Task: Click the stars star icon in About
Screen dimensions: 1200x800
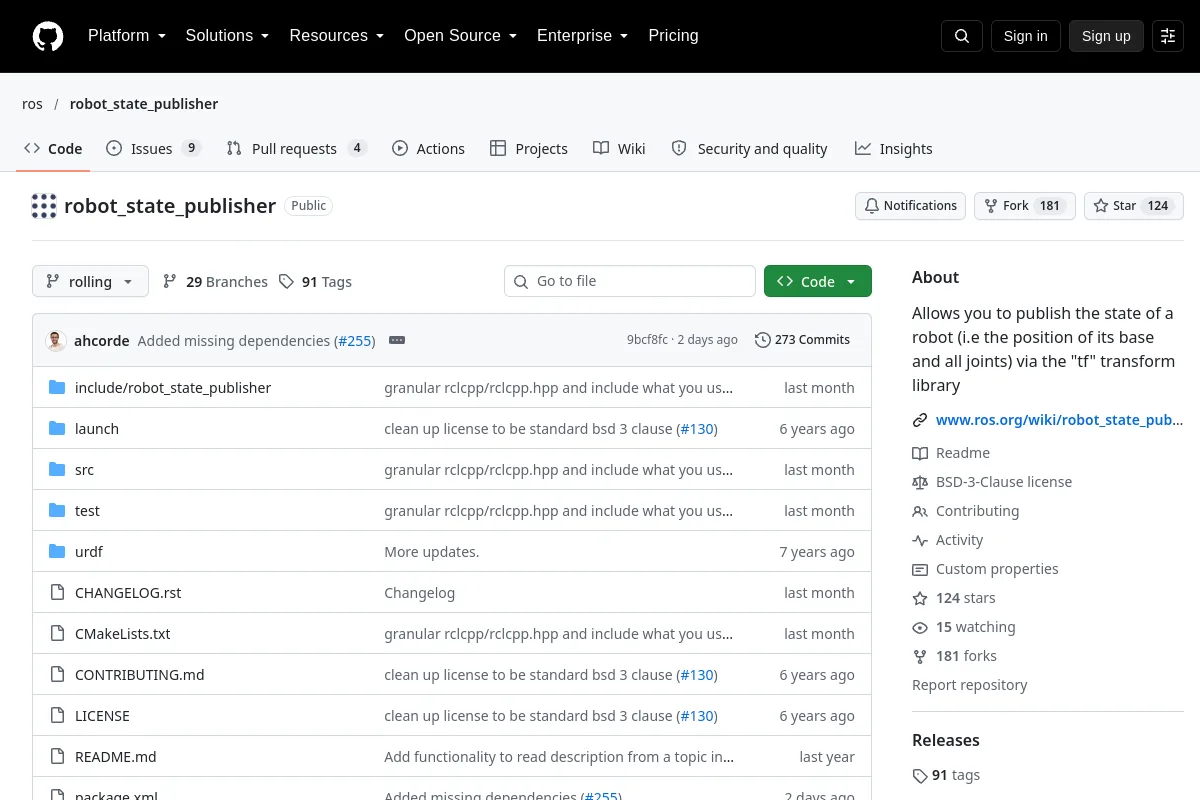Action: pos(920,598)
